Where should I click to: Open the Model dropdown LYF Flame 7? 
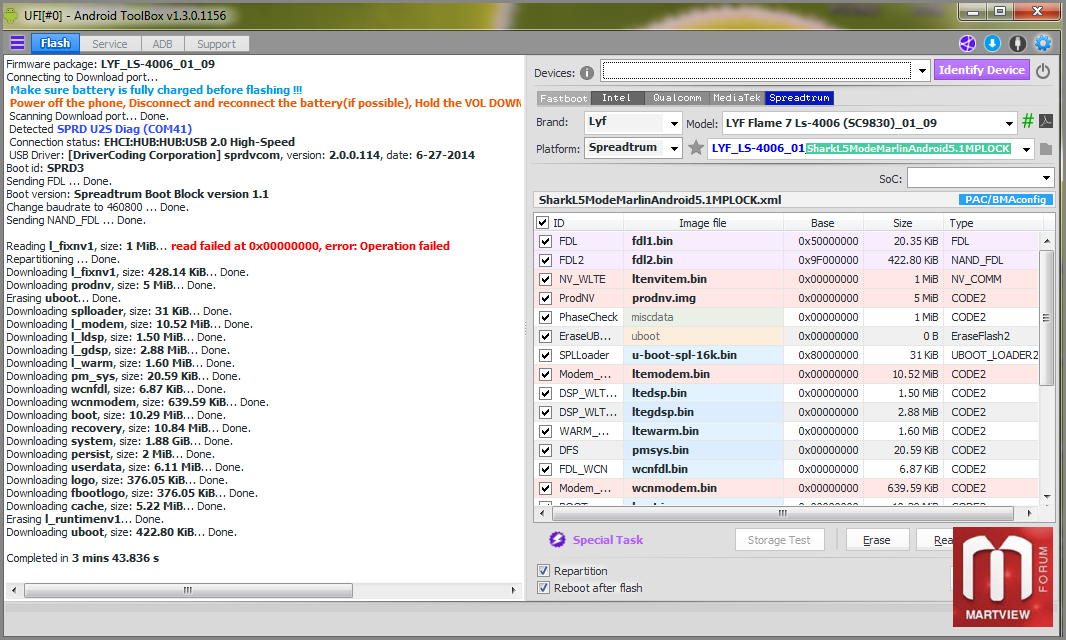(1009, 123)
